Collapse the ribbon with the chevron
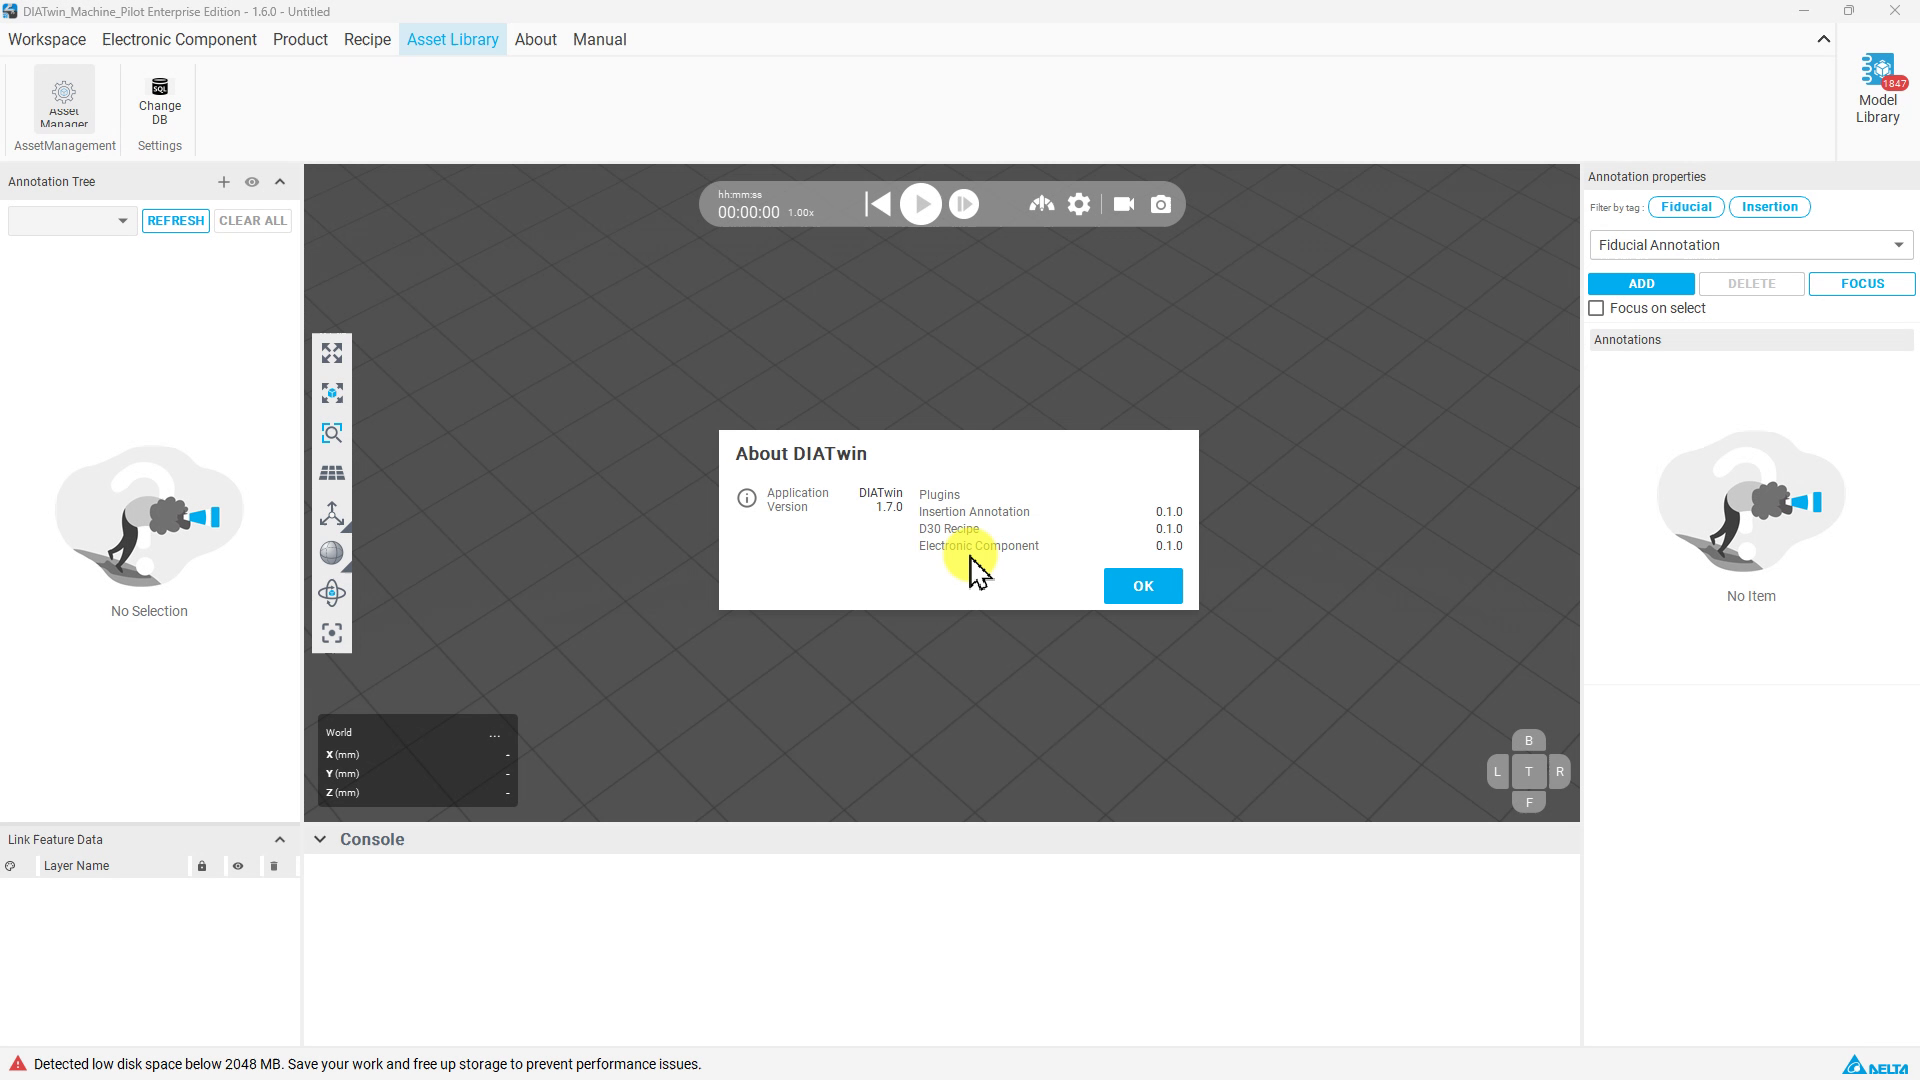The width and height of the screenshot is (1920, 1080). tap(1823, 40)
